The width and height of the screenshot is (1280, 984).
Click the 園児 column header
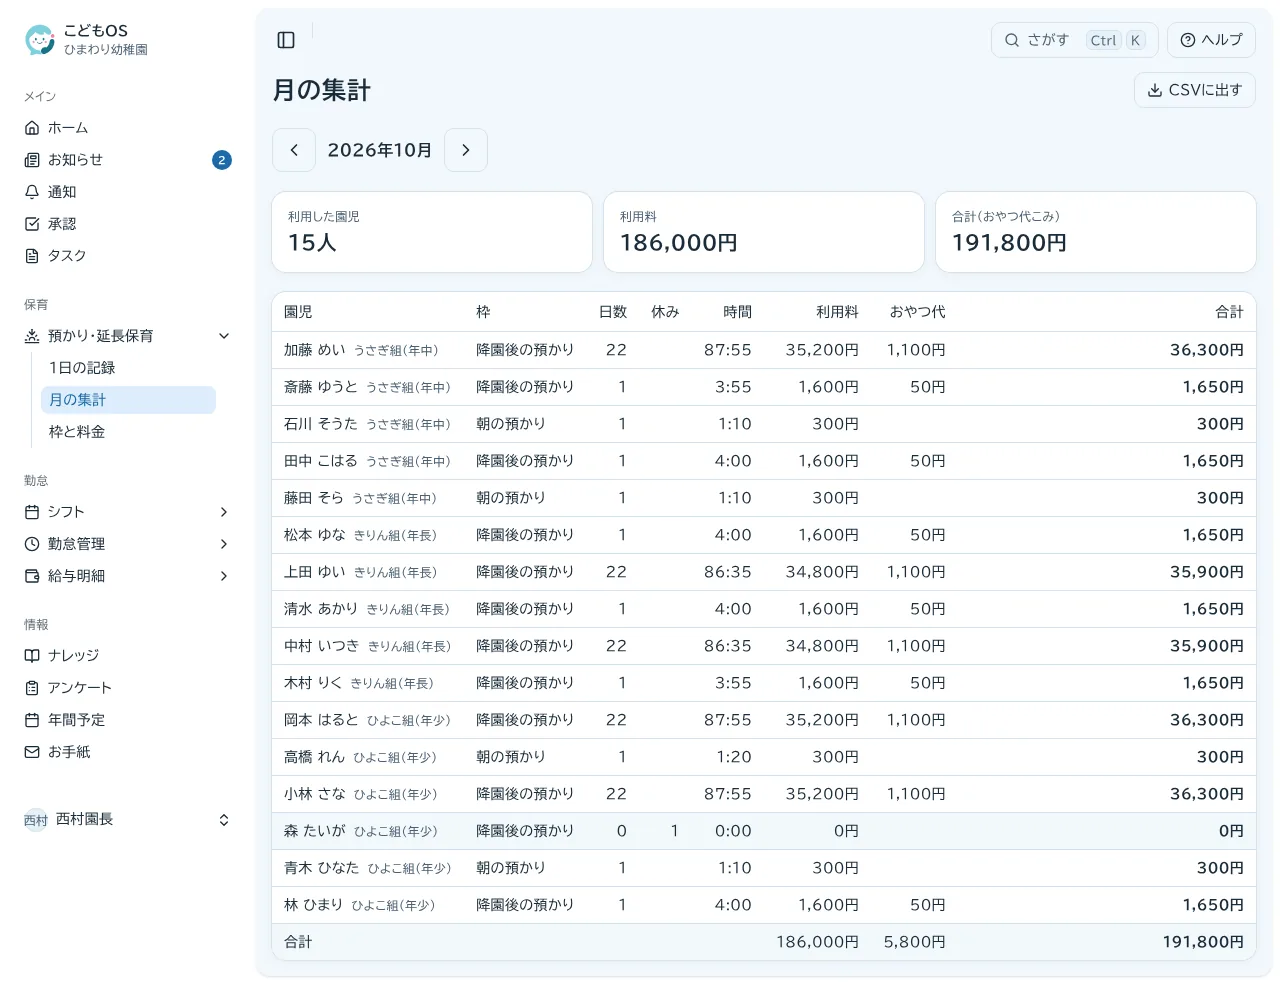click(x=298, y=312)
